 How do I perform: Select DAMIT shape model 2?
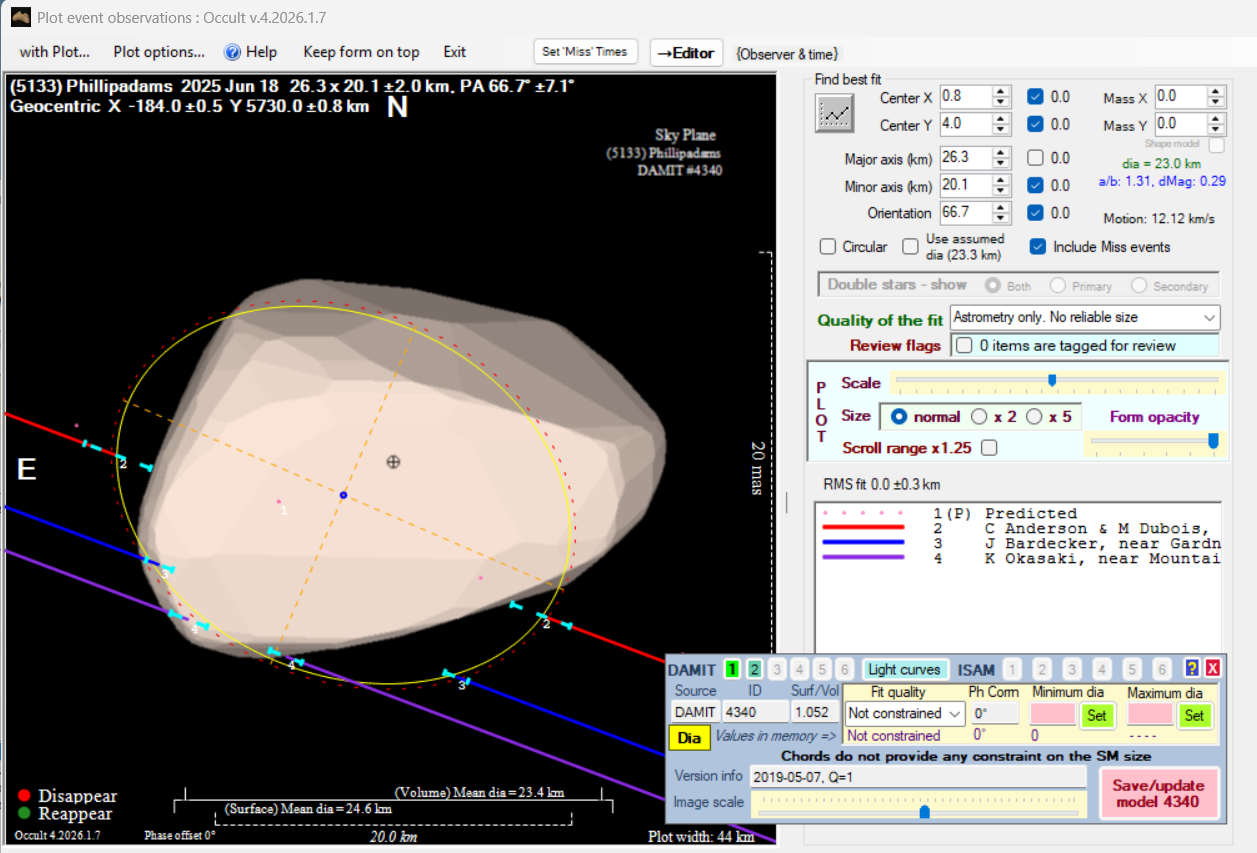coord(754,669)
